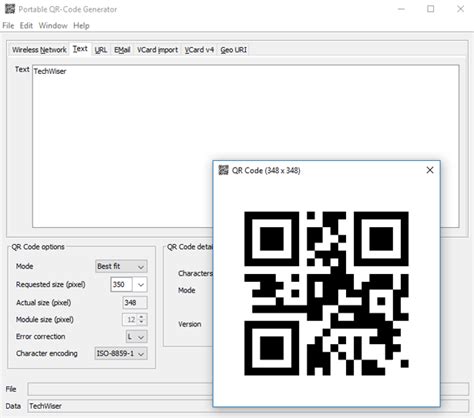Open the Error correction L dropdown

[x=136, y=337]
